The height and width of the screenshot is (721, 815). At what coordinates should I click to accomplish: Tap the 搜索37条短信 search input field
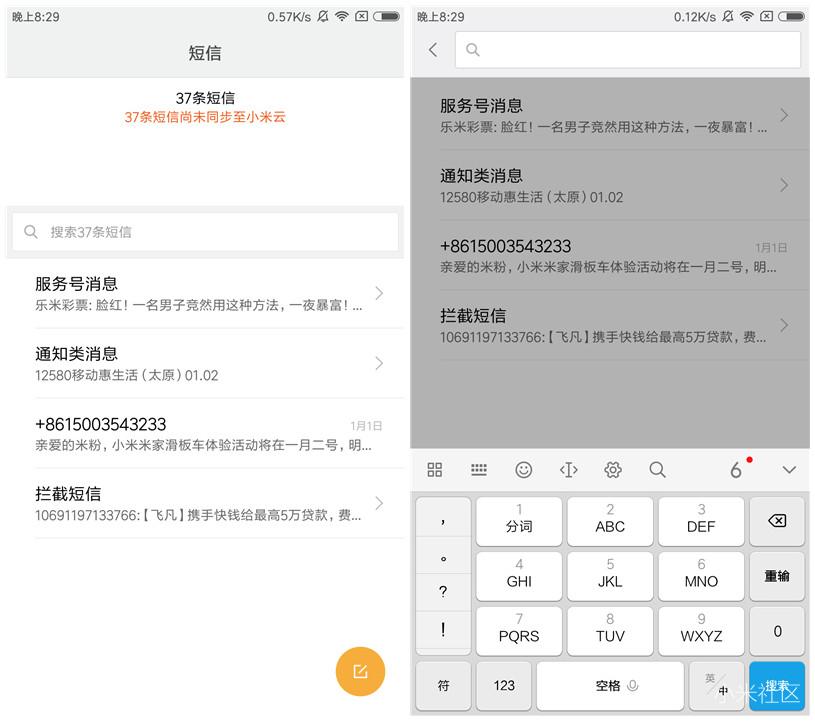point(205,231)
